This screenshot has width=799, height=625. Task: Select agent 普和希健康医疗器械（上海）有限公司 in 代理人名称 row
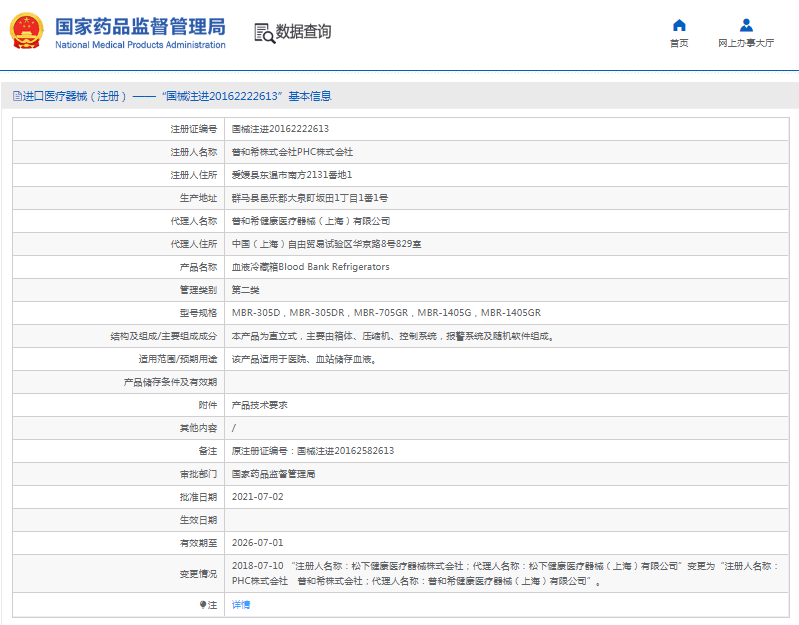click(311, 221)
